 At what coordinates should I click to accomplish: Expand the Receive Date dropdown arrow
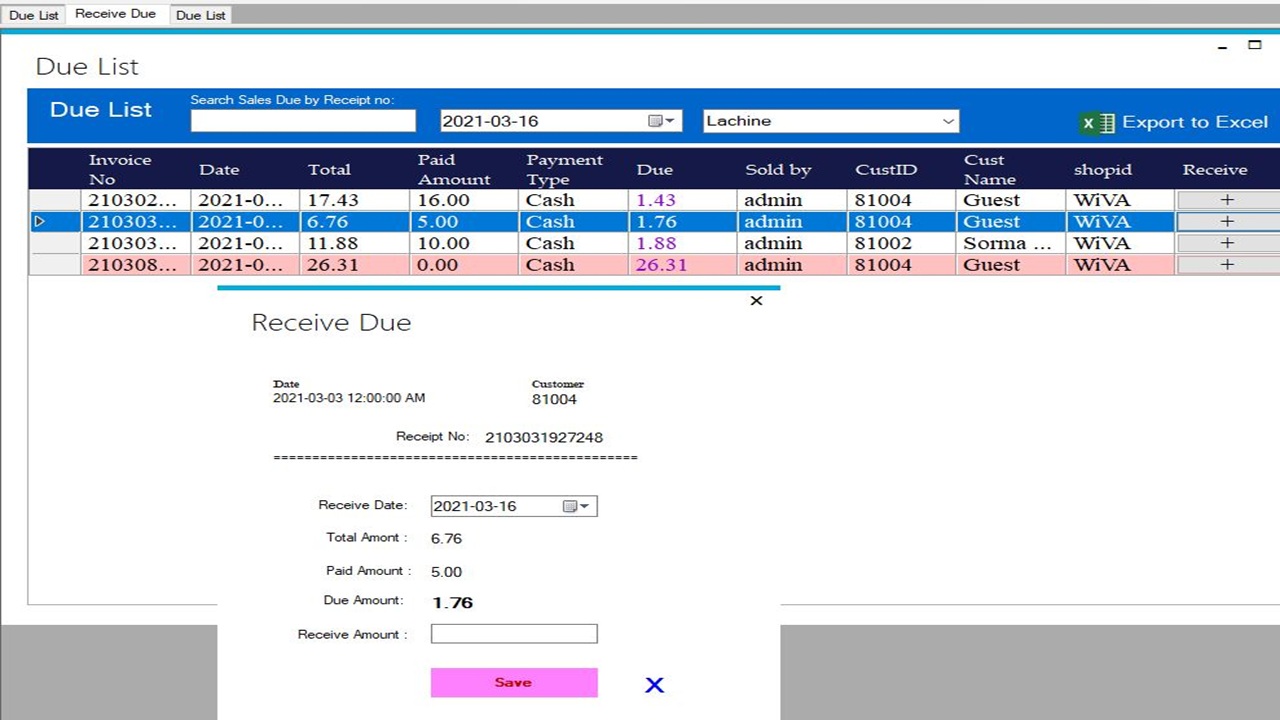[x=587, y=505]
